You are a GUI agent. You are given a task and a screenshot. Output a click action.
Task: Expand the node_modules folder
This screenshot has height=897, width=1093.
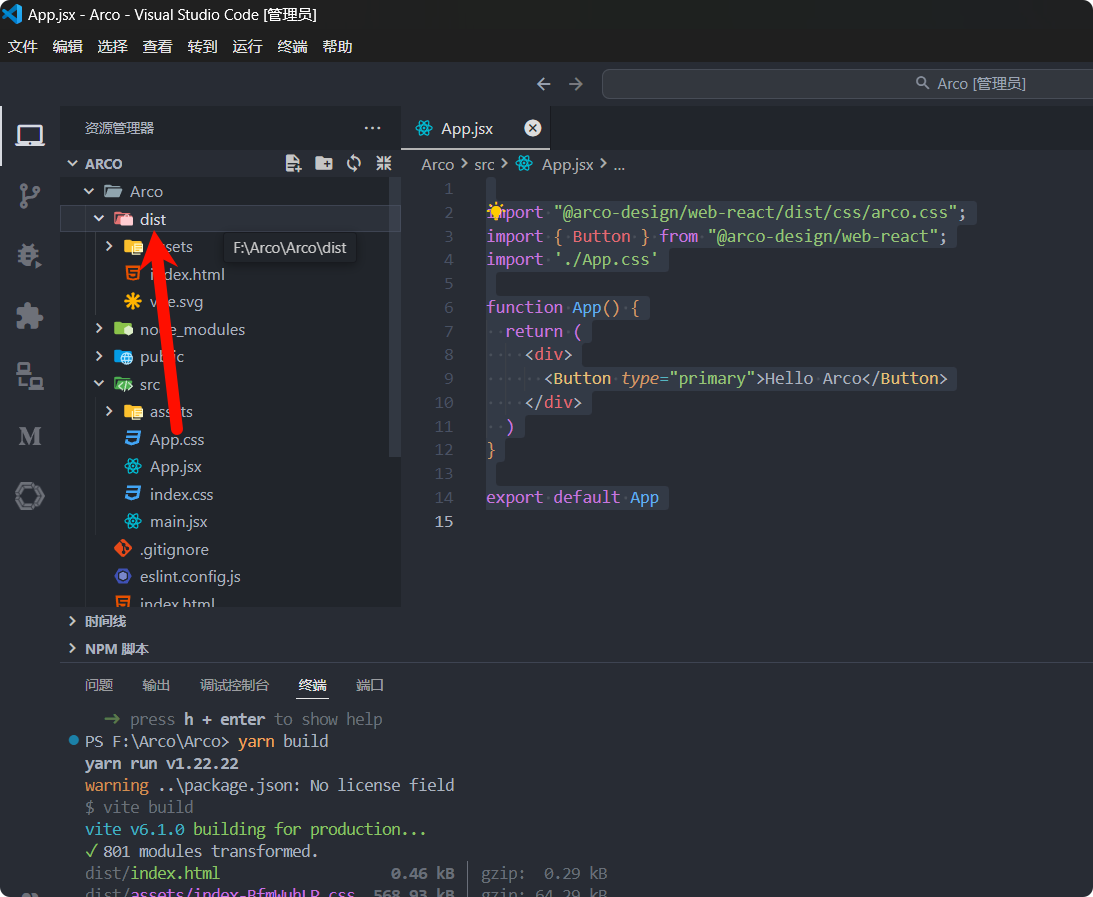point(99,329)
